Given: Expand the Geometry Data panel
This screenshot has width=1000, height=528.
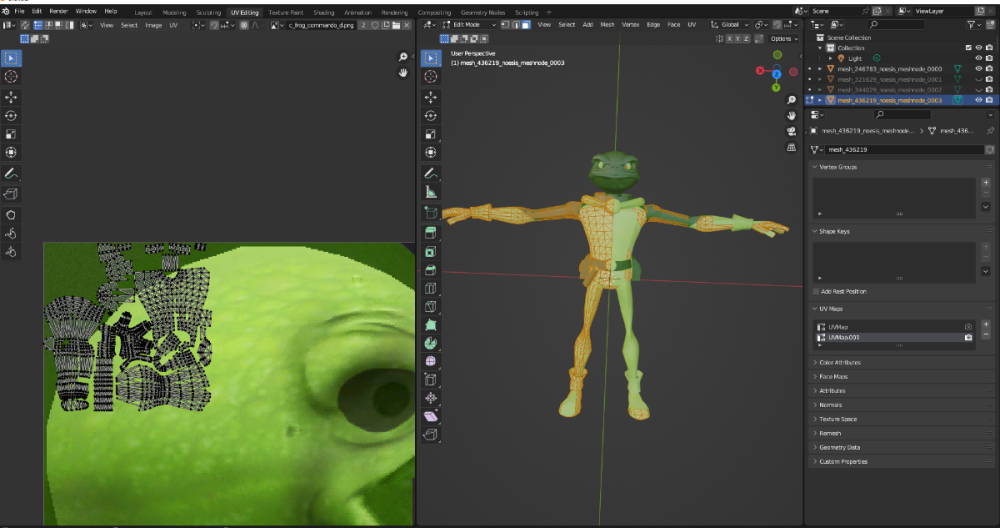Looking at the screenshot, I should [x=839, y=447].
